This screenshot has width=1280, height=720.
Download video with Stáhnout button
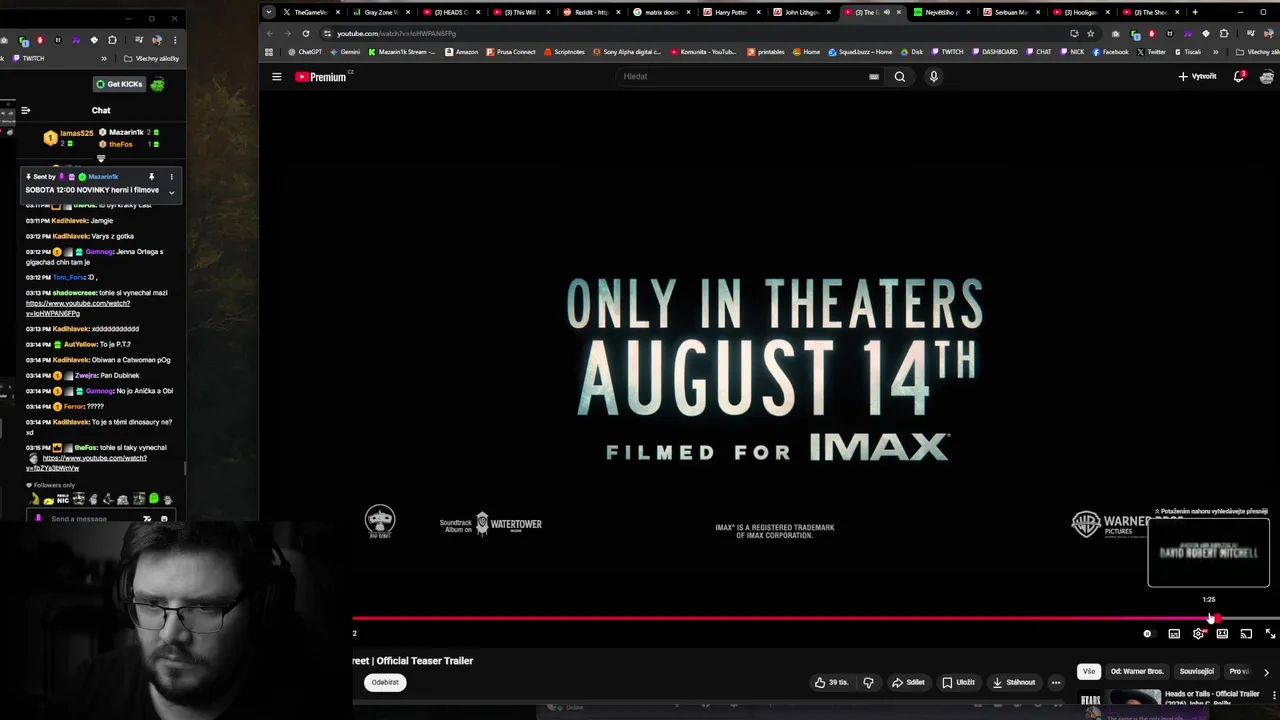point(1013,682)
